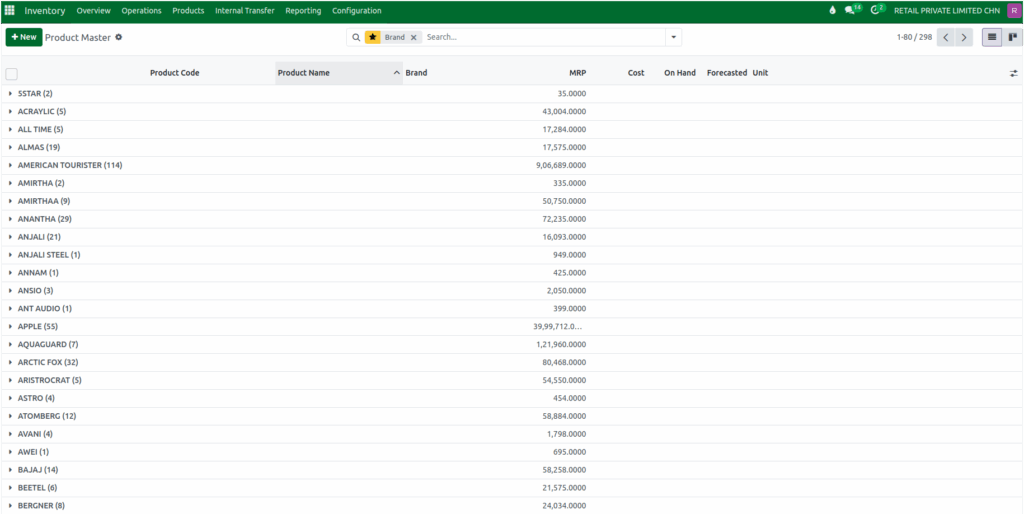
Task: Remove the Brand filter with the x
Action: pyautogui.click(x=413, y=37)
